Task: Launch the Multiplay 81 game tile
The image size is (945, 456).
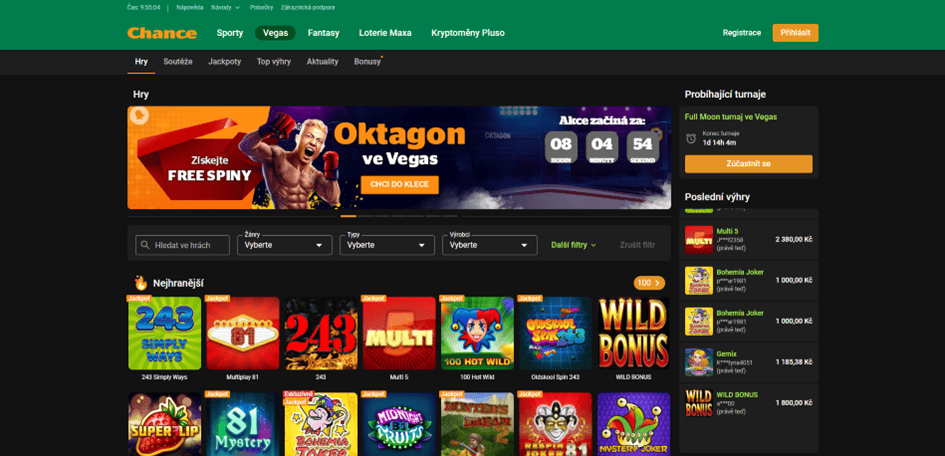Action: coord(243,333)
